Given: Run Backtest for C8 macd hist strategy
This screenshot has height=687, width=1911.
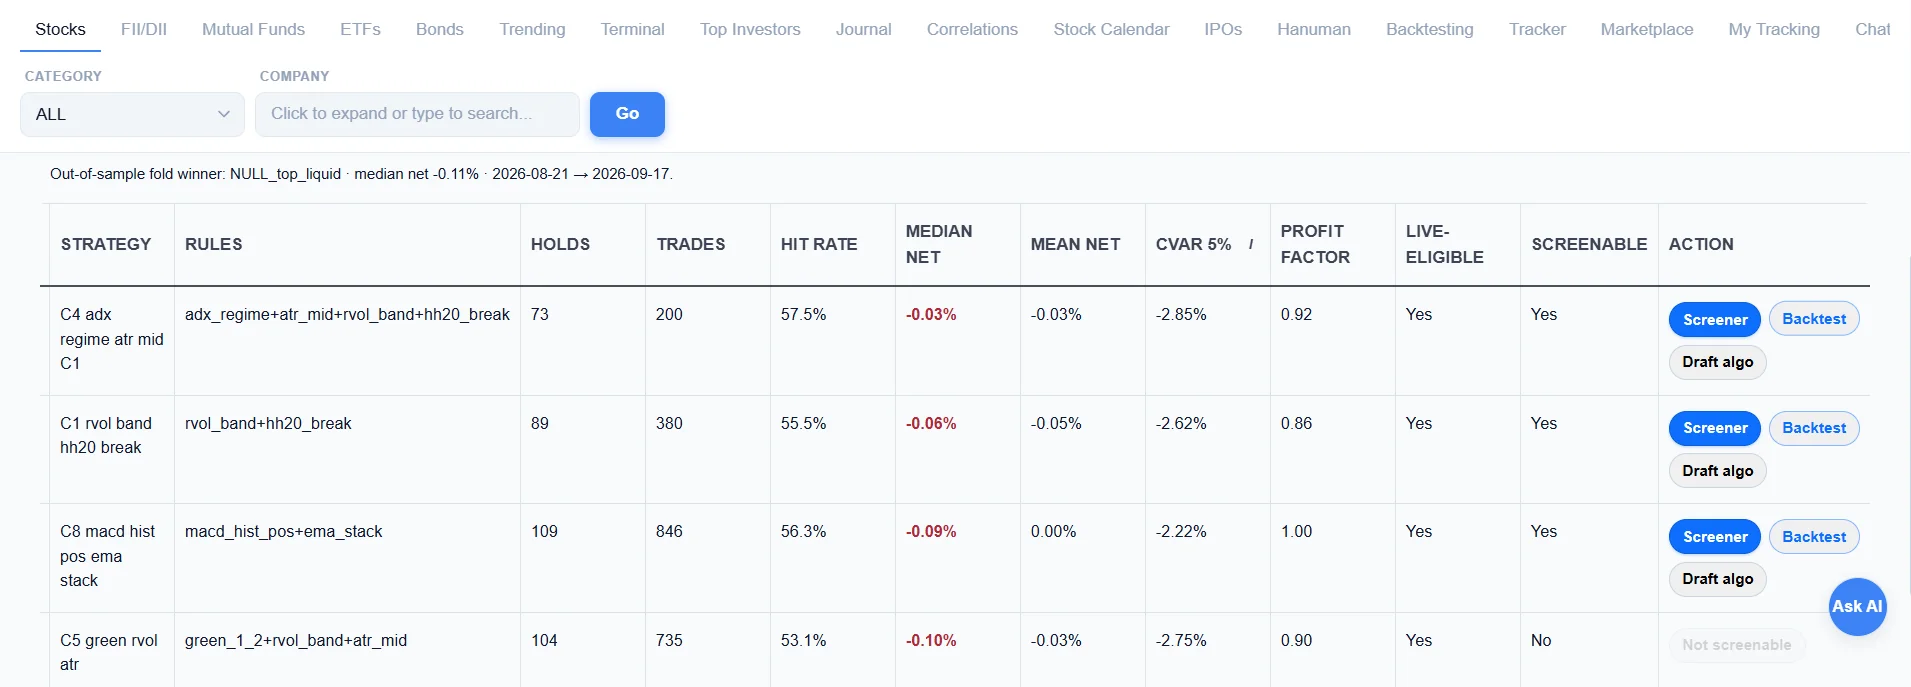Looking at the screenshot, I should [1814, 537].
